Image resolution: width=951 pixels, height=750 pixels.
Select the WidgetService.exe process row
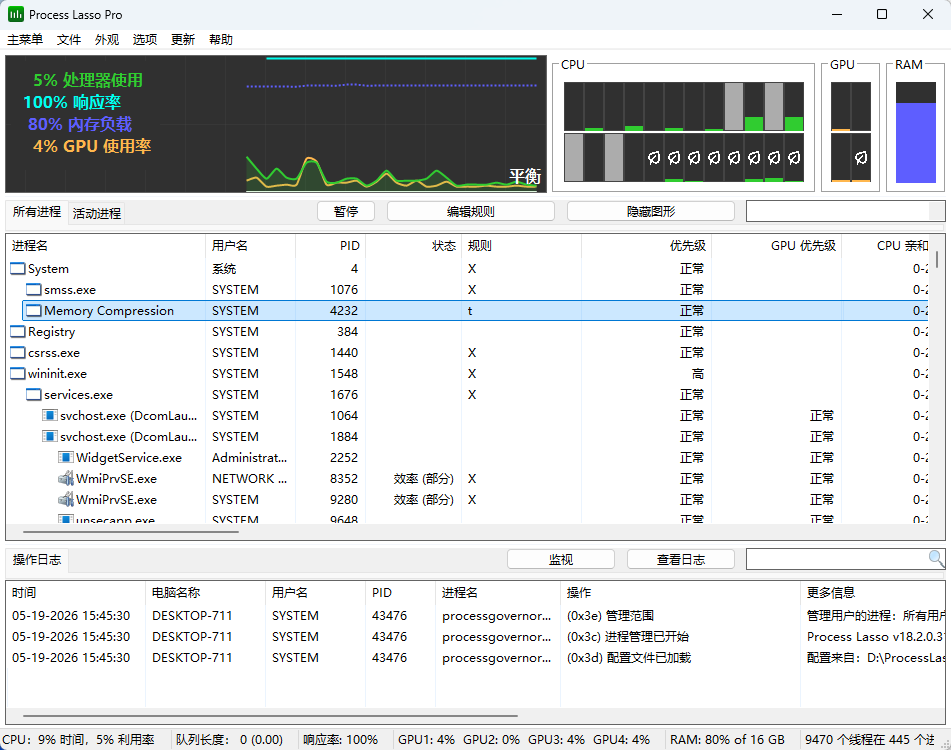pos(468,457)
